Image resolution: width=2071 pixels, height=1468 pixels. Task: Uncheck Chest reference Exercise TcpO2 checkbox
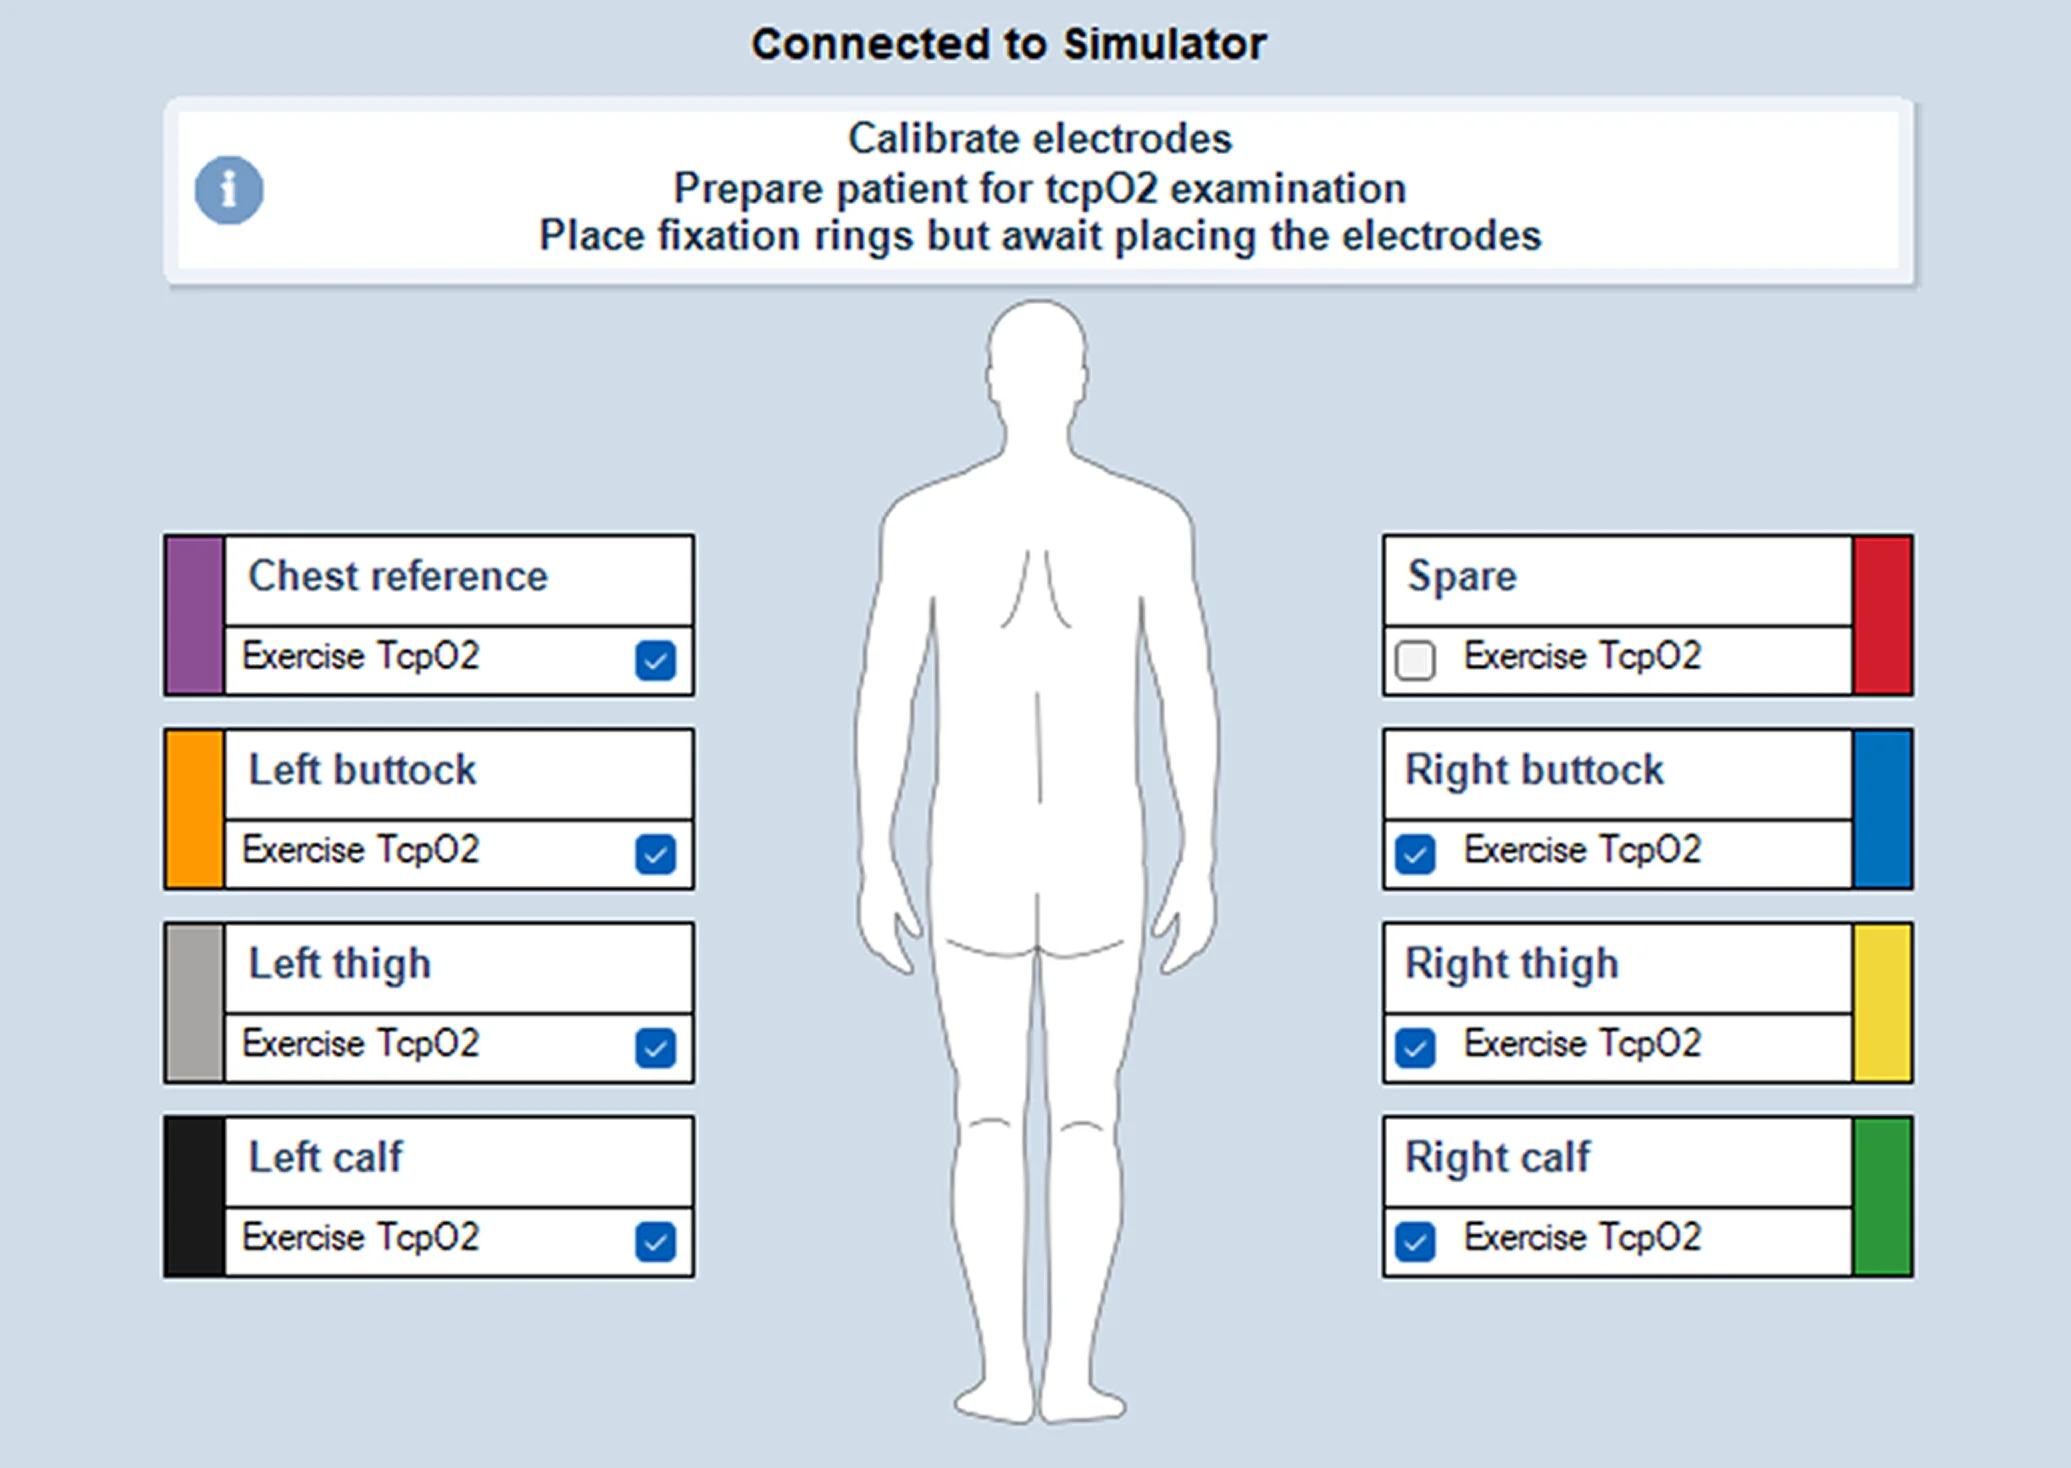655,660
